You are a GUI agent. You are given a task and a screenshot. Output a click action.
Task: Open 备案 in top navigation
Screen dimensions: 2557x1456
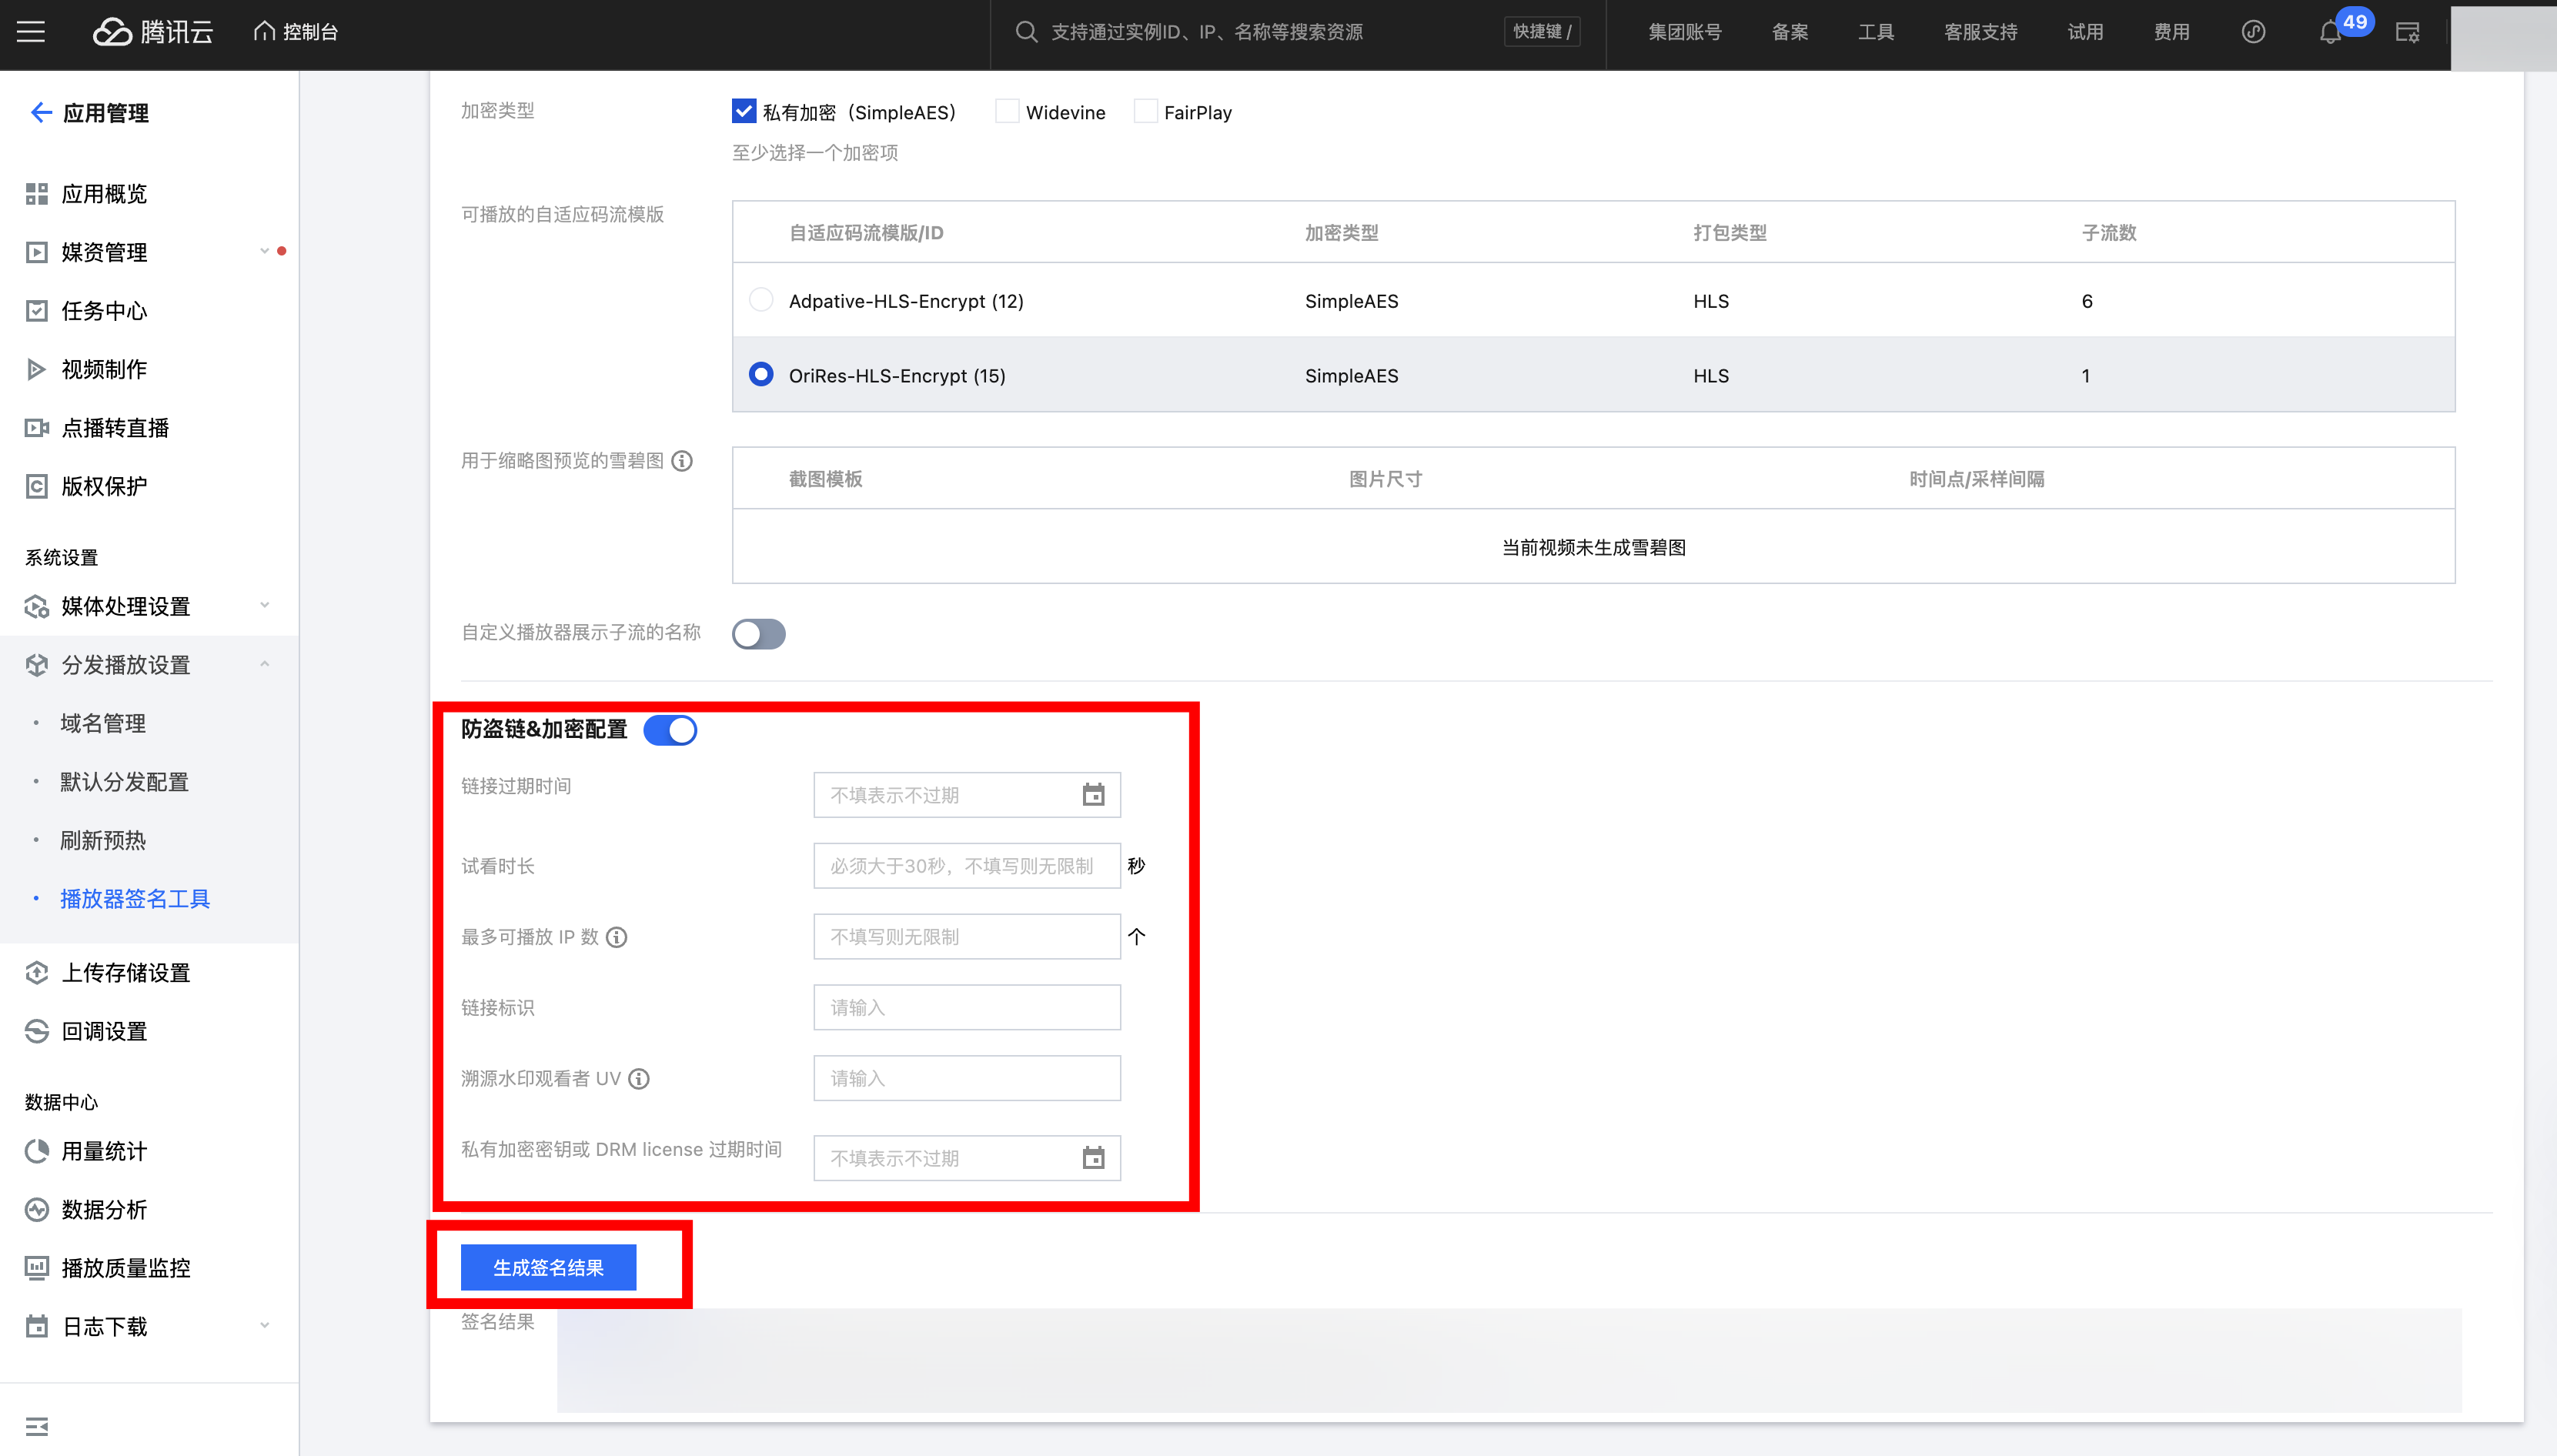pos(1790,32)
